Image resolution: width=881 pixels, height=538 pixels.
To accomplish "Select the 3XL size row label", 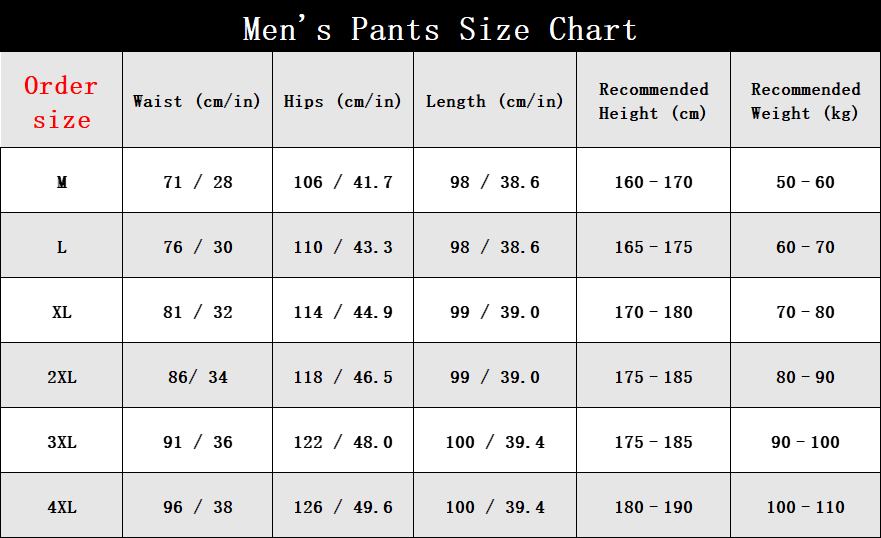I will tap(62, 442).
